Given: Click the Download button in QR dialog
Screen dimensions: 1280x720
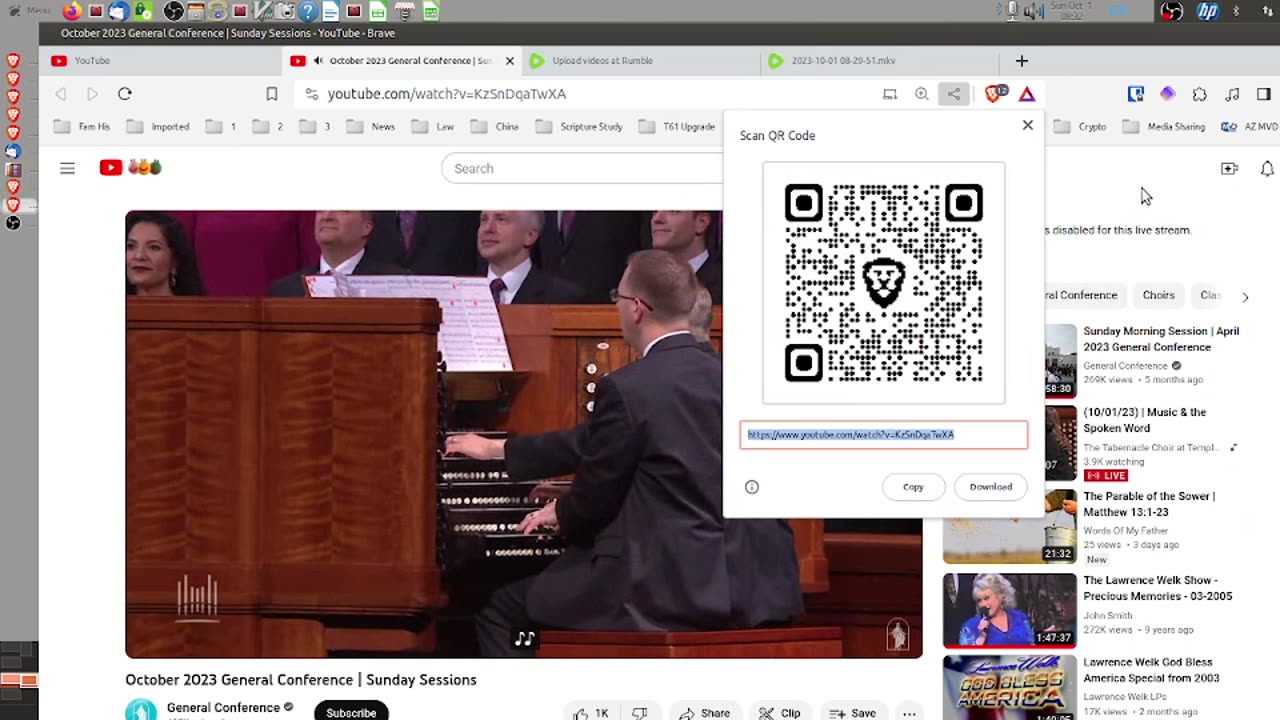Looking at the screenshot, I should coord(990,487).
